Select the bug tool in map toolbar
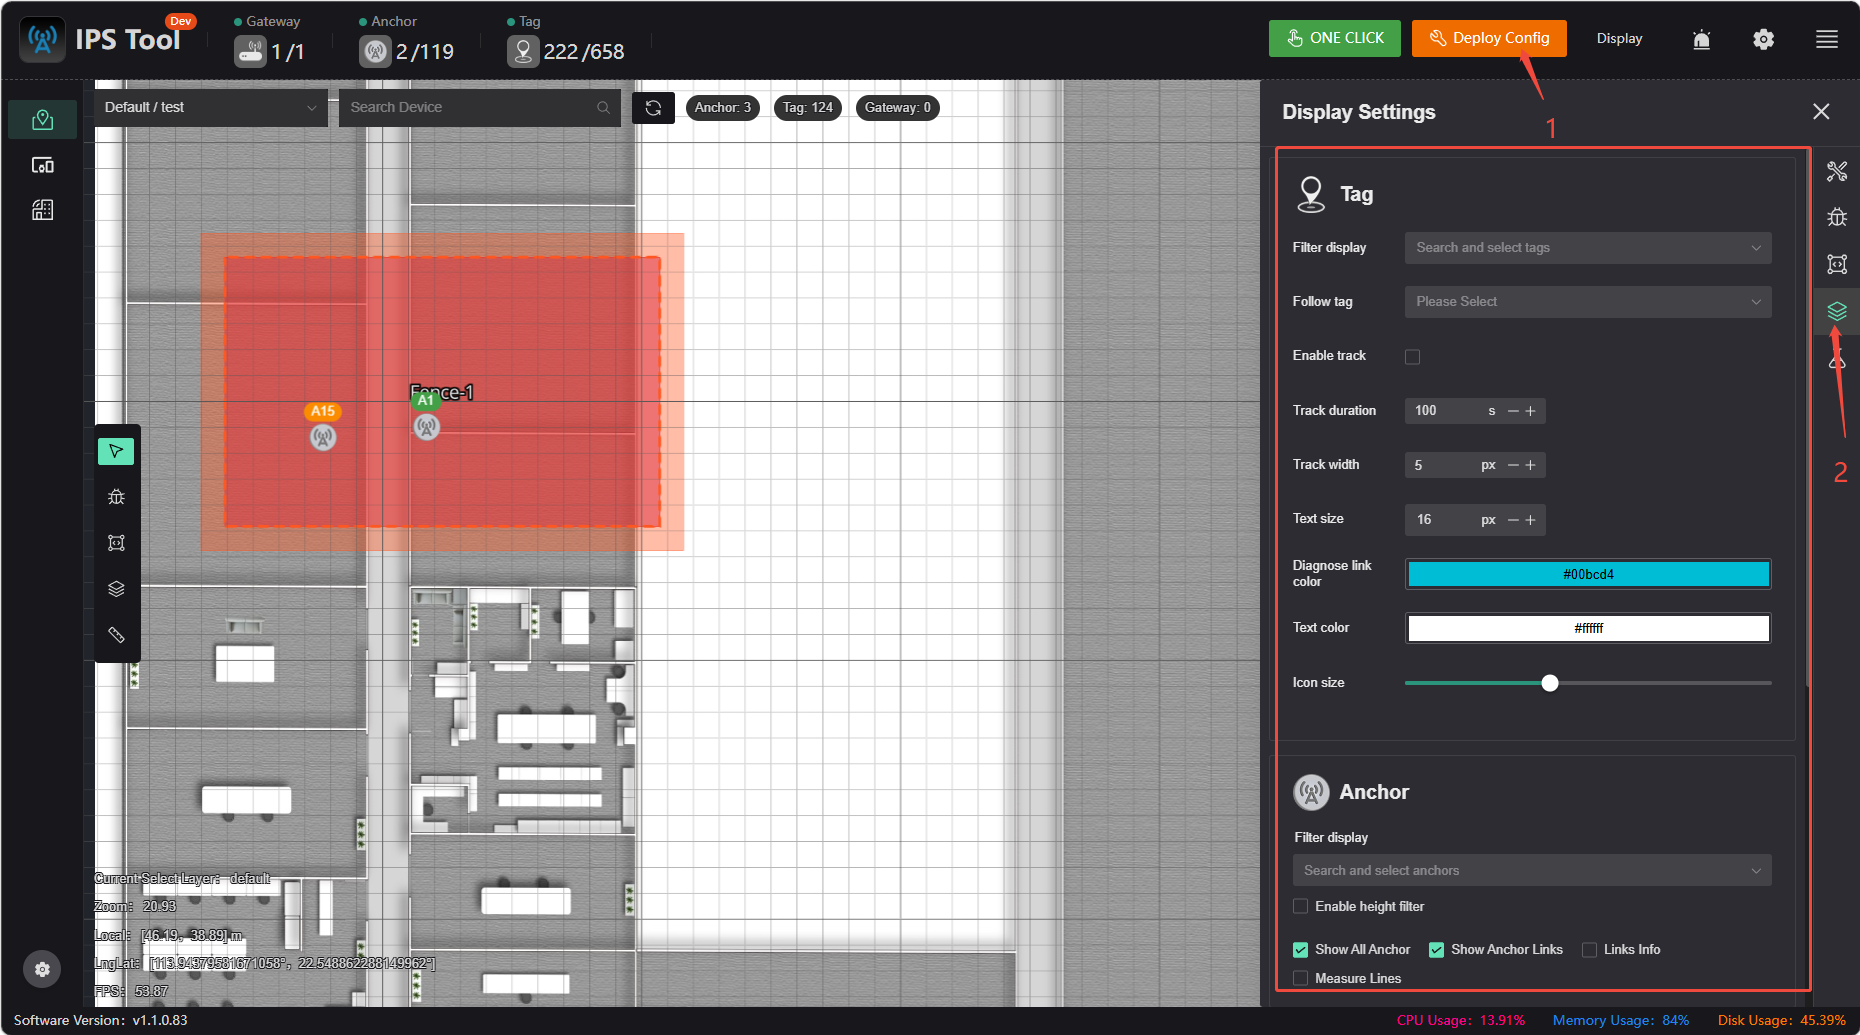1860x1035 pixels. coord(116,497)
